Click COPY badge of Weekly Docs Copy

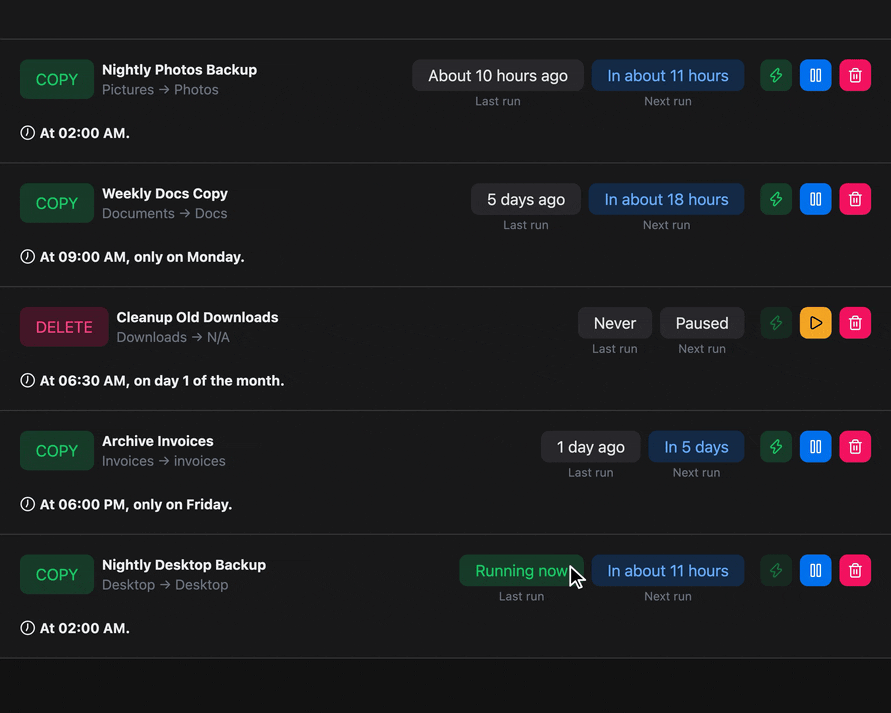(57, 203)
